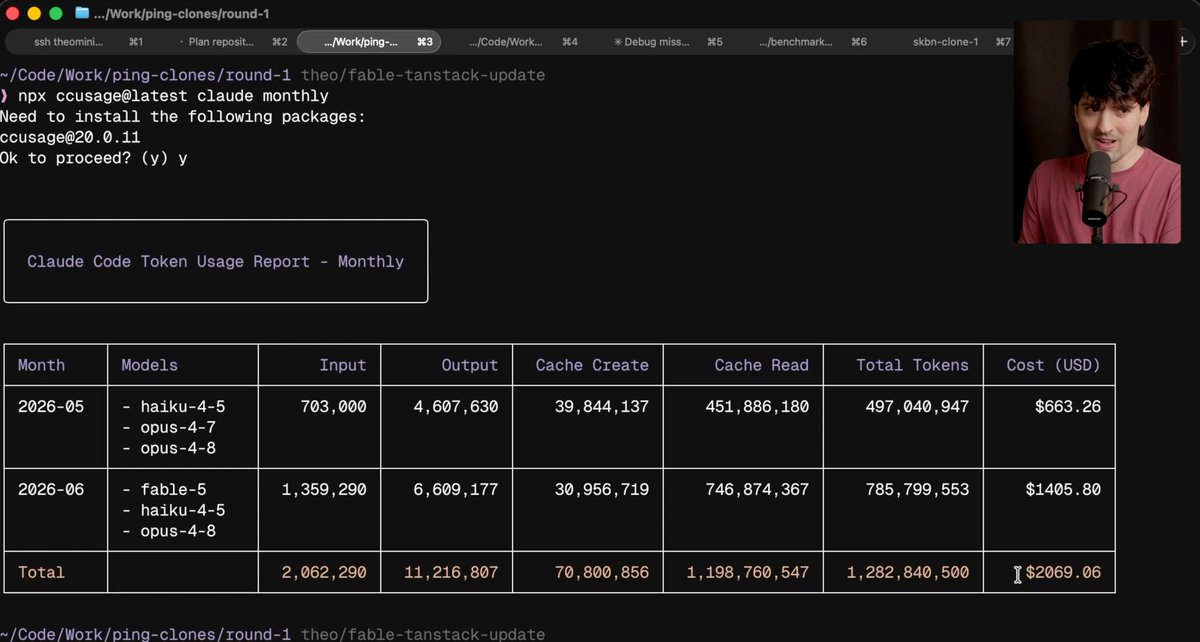Click the output value '6,609,177'
Image resolution: width=1200 pixels, height=642 pixels.
click(455, 490)
